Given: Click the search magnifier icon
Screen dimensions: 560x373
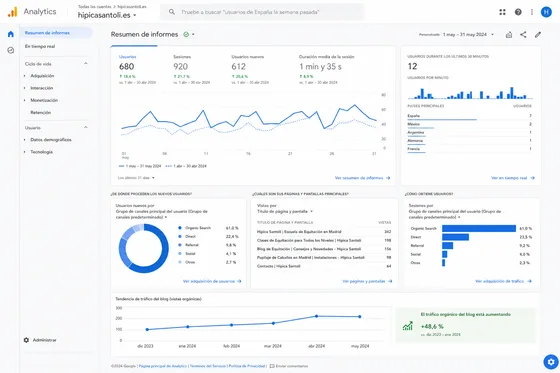Looking at the screenshot, I should click(172, 12).
